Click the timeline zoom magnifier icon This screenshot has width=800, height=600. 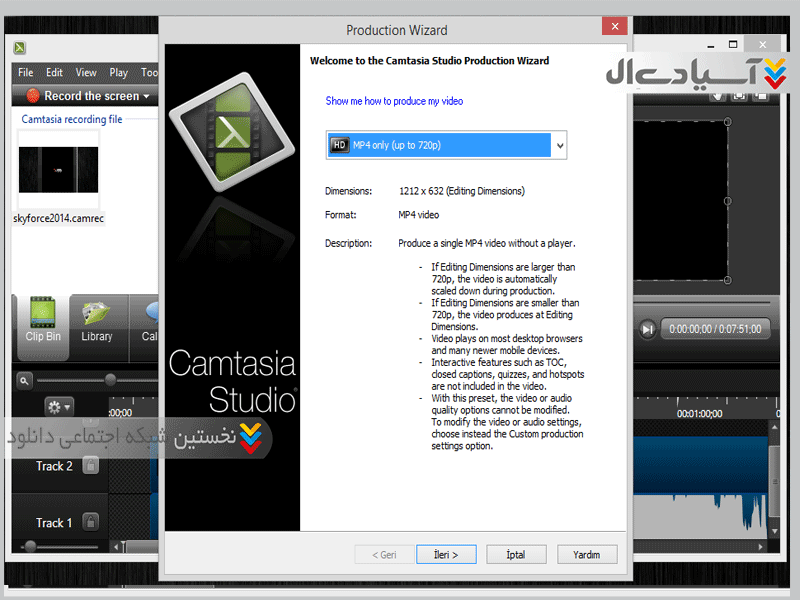24,380
